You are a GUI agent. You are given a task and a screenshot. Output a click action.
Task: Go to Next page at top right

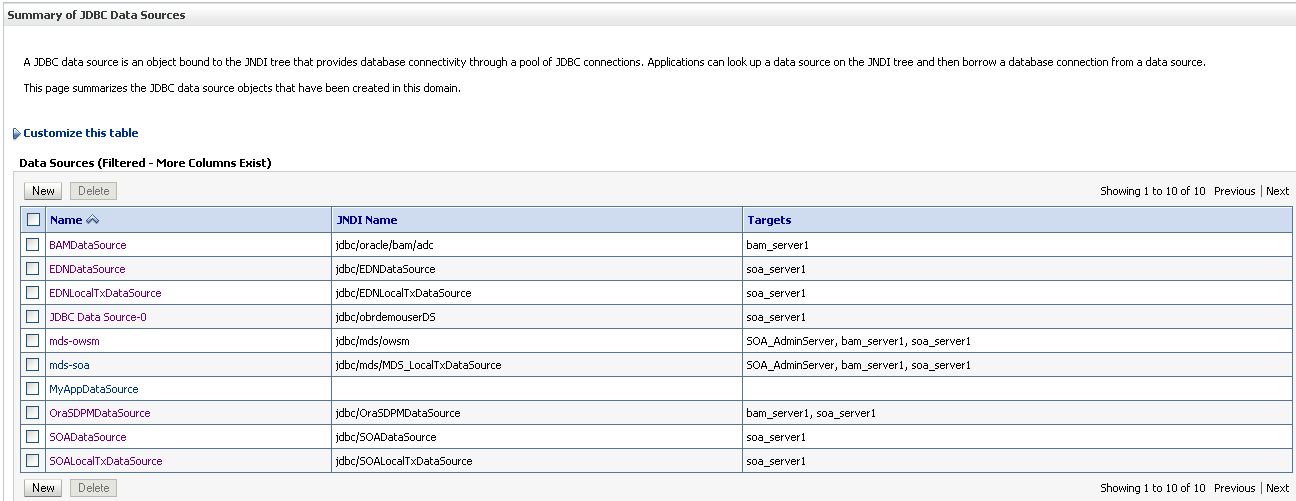tap(1277, 191)
